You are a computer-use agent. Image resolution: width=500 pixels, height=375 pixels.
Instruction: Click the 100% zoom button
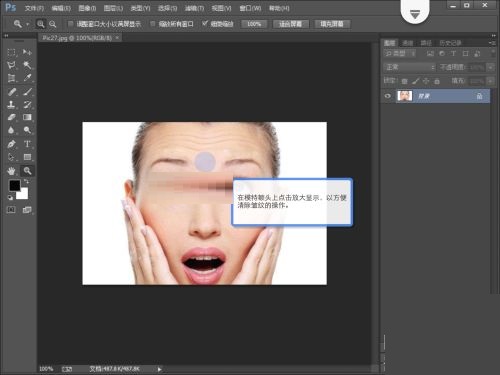254,24
